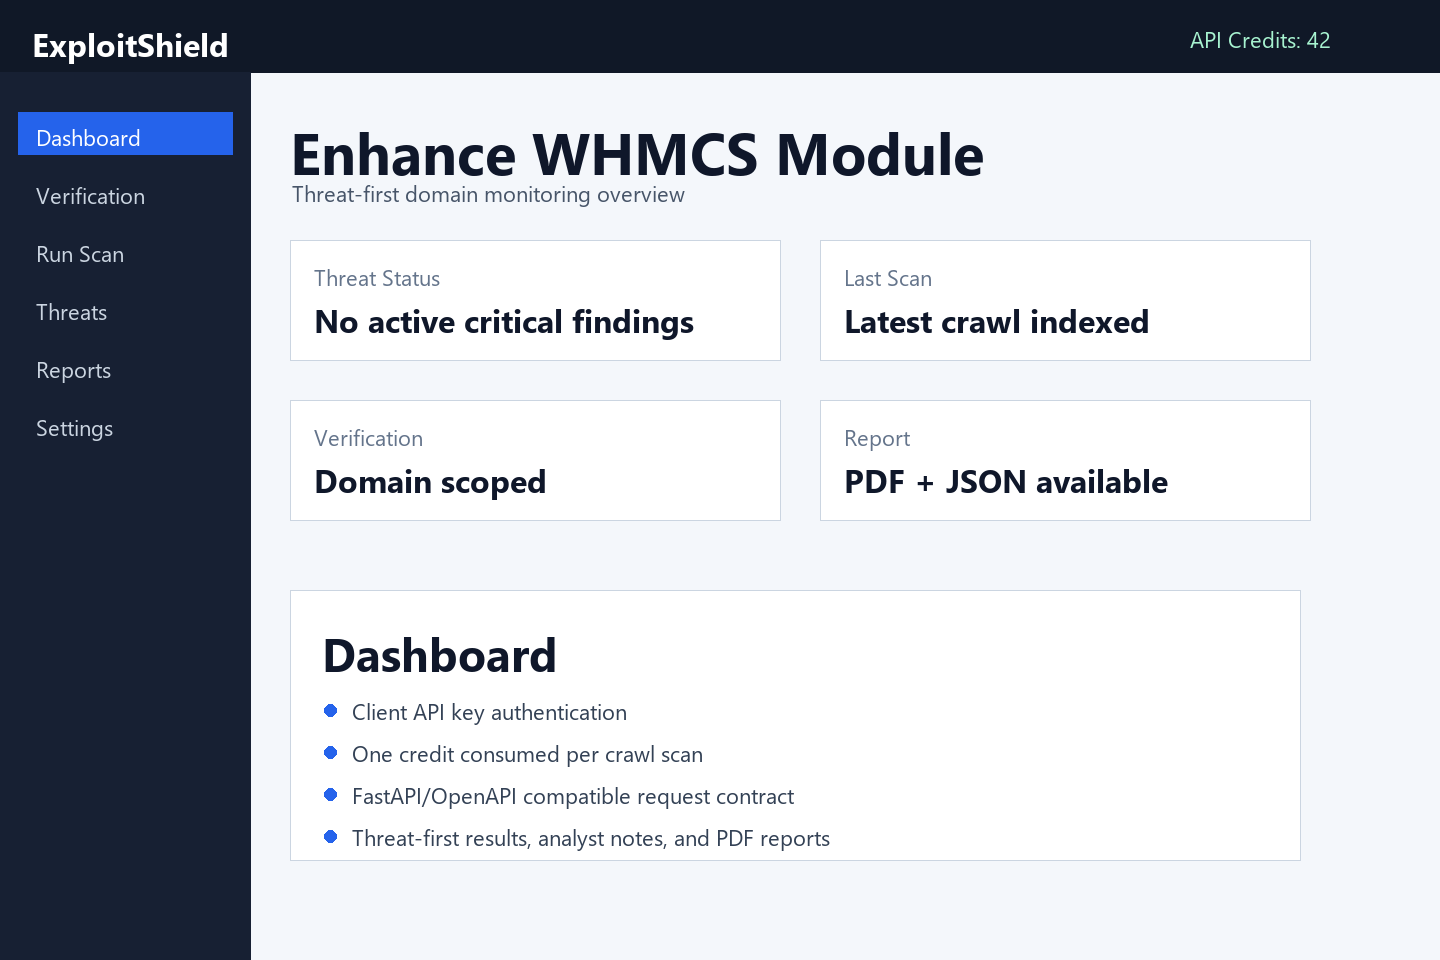
Task: Click 'Client API key authentication' bullet
Action: click(489, 712)
